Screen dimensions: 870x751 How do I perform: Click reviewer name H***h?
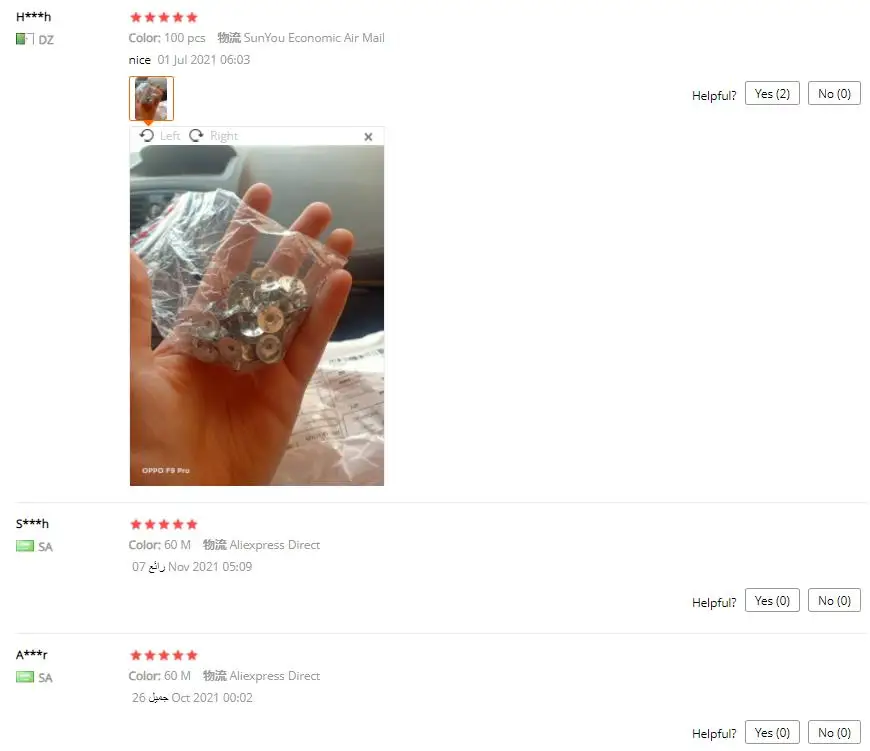coord(33,17)
